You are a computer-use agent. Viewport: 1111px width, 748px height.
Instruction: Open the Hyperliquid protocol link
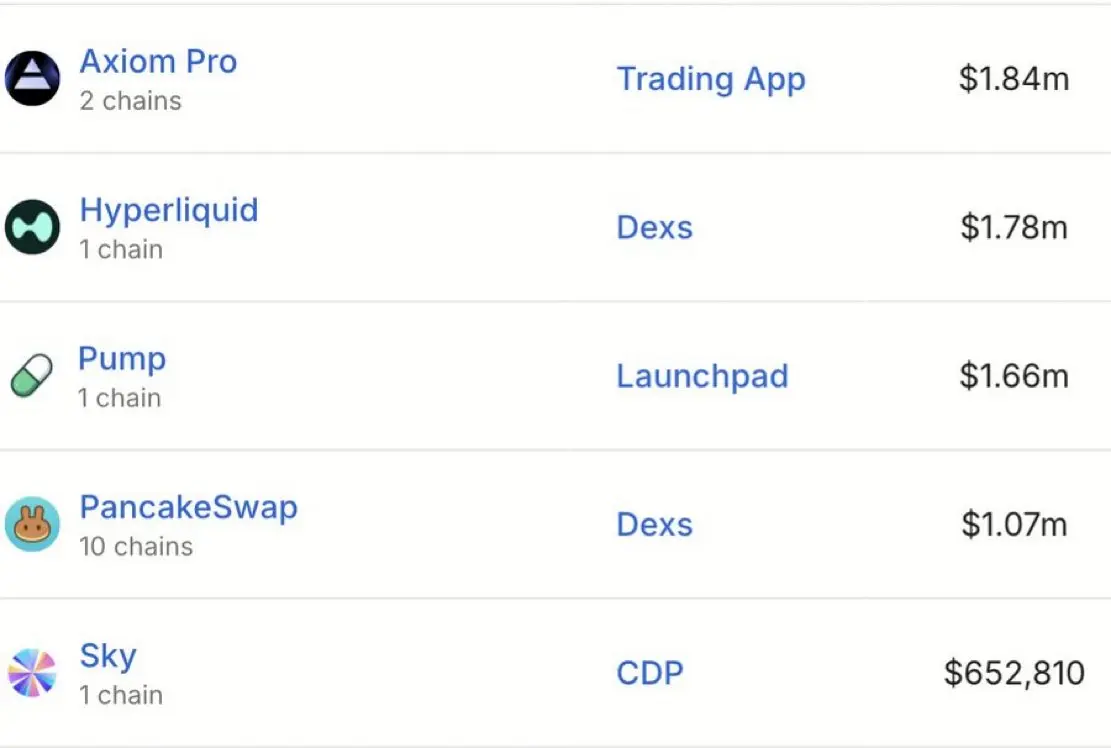[x=169, y=210]
